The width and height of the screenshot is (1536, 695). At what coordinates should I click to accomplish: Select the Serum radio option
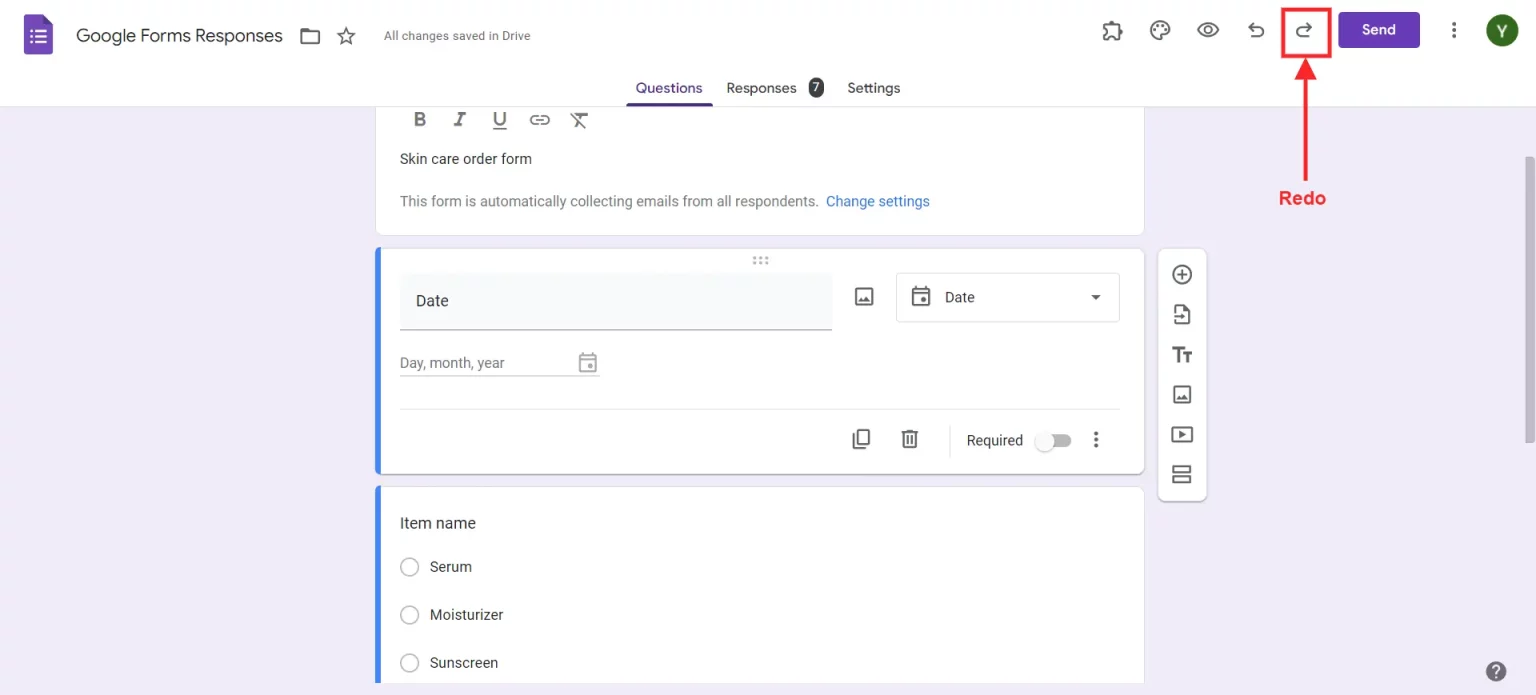click(409, 567)
